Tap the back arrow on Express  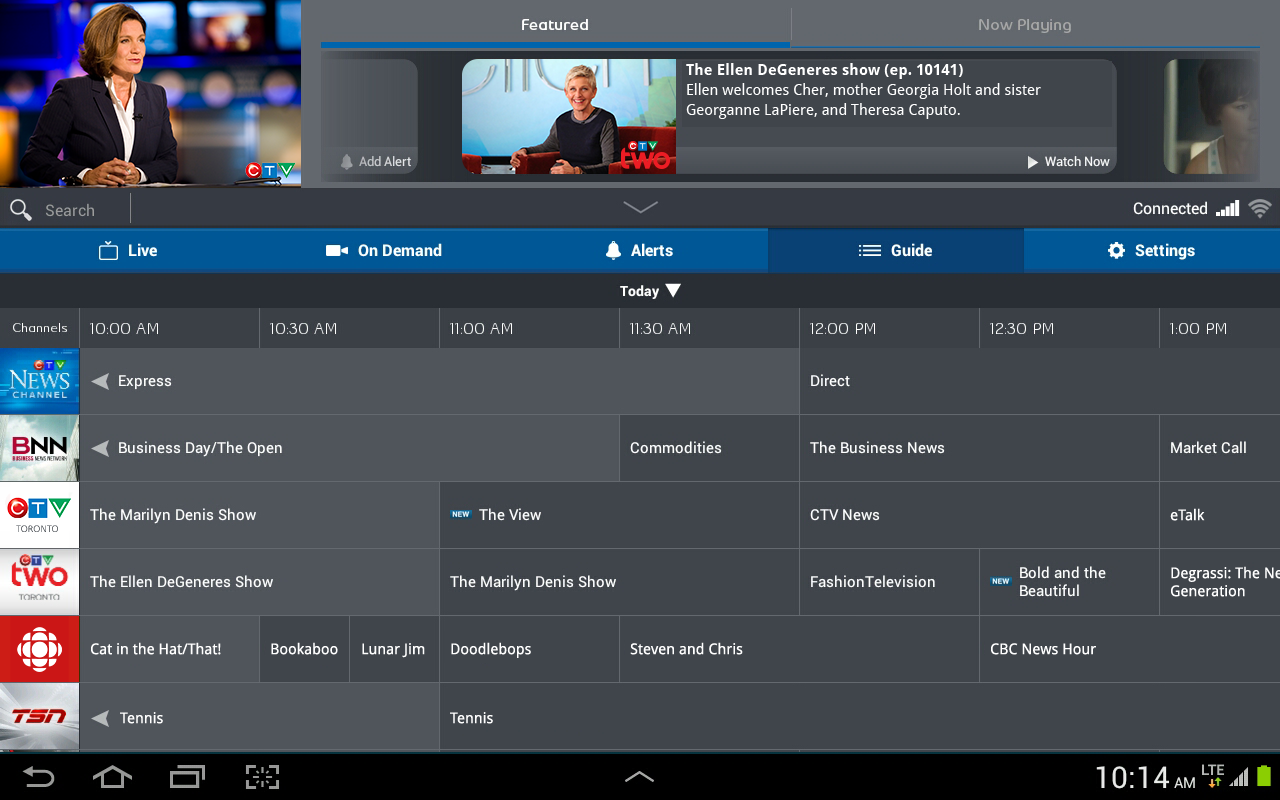click(x=100, y=381)
